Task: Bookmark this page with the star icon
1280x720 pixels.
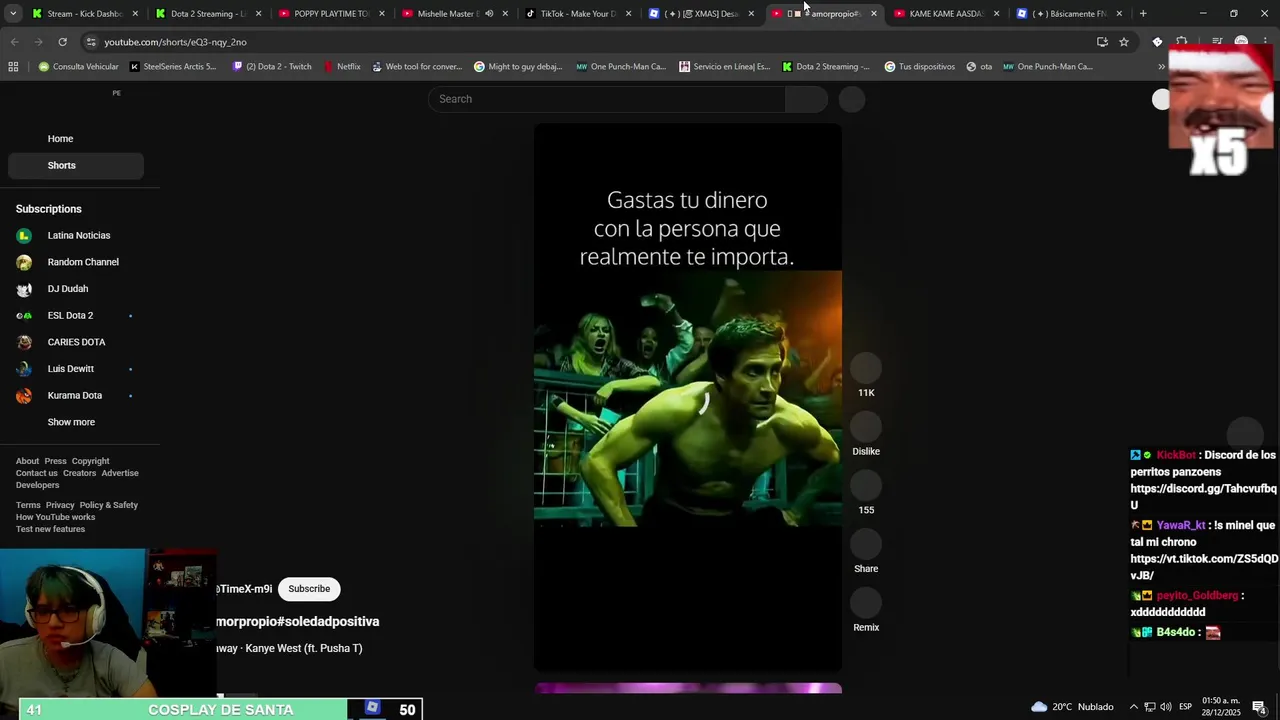Action: click(x=1124, y=42)
